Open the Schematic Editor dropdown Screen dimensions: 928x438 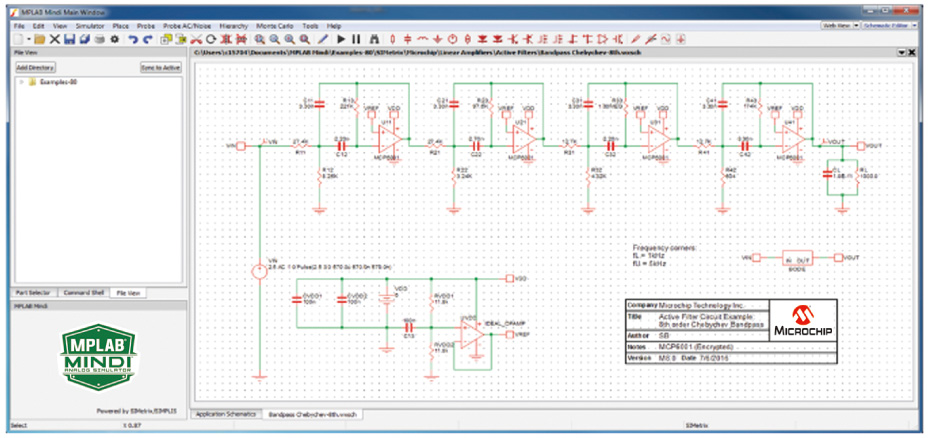pyautogui.click(x=890, y=24)
